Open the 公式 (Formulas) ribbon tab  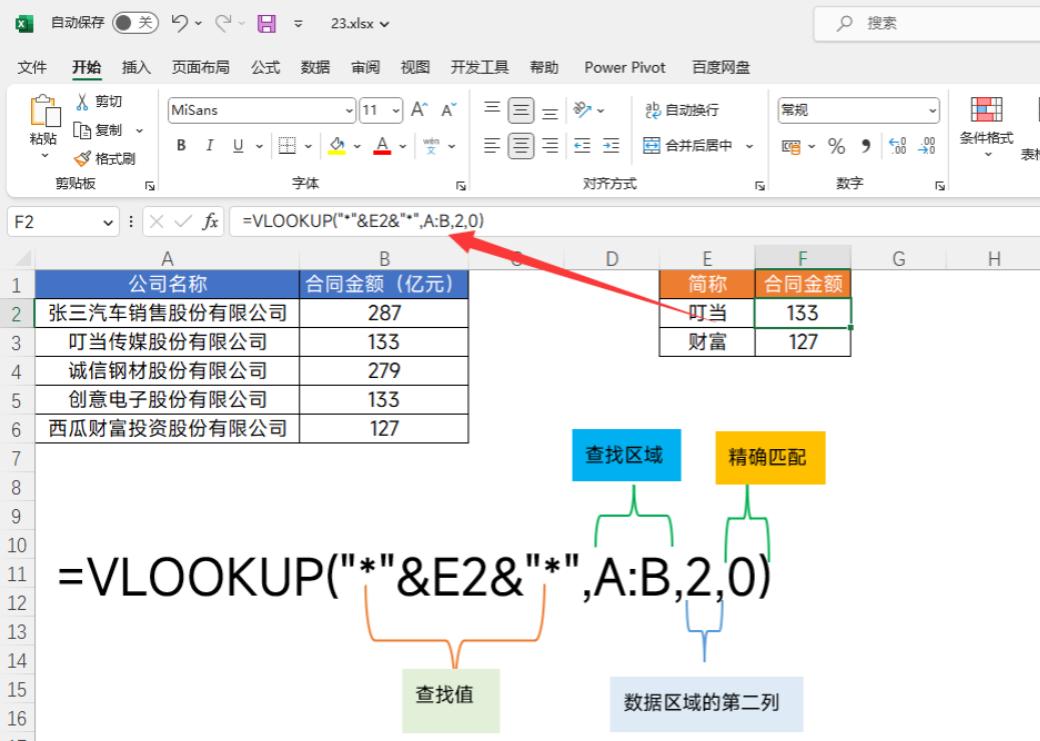(265, 67)
